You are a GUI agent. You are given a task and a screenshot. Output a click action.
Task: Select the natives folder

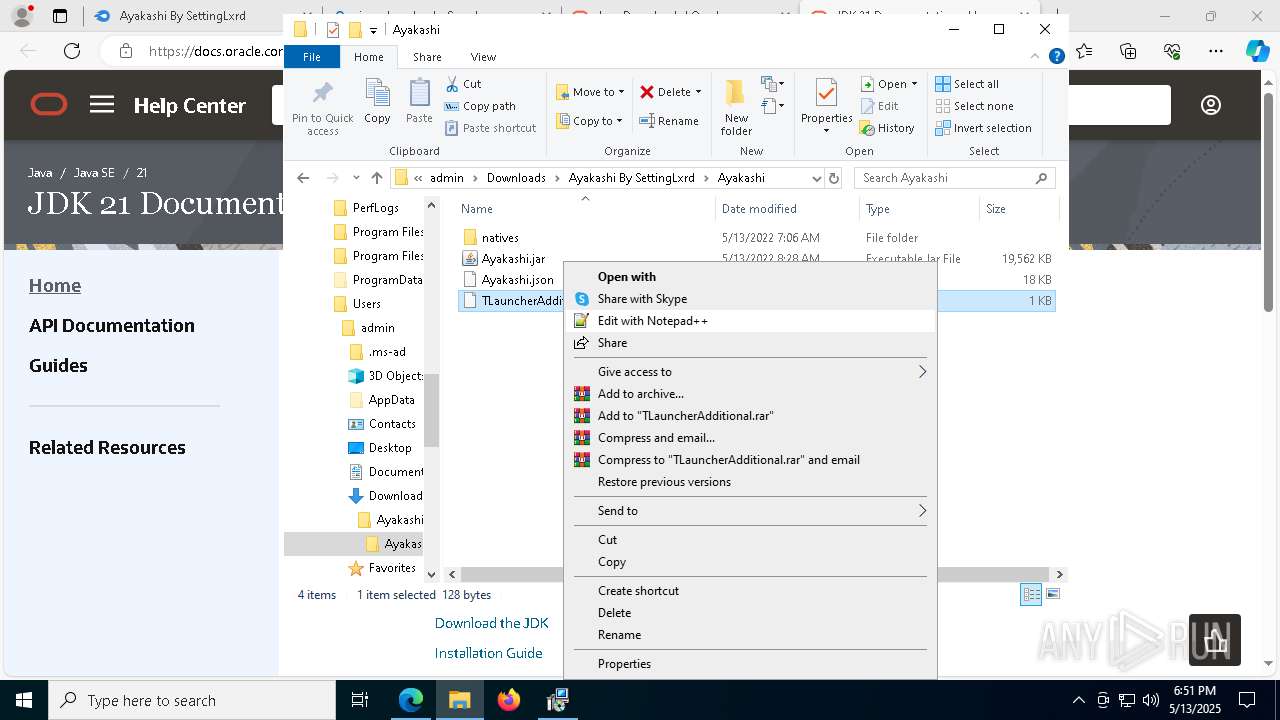tap(500, 238)
